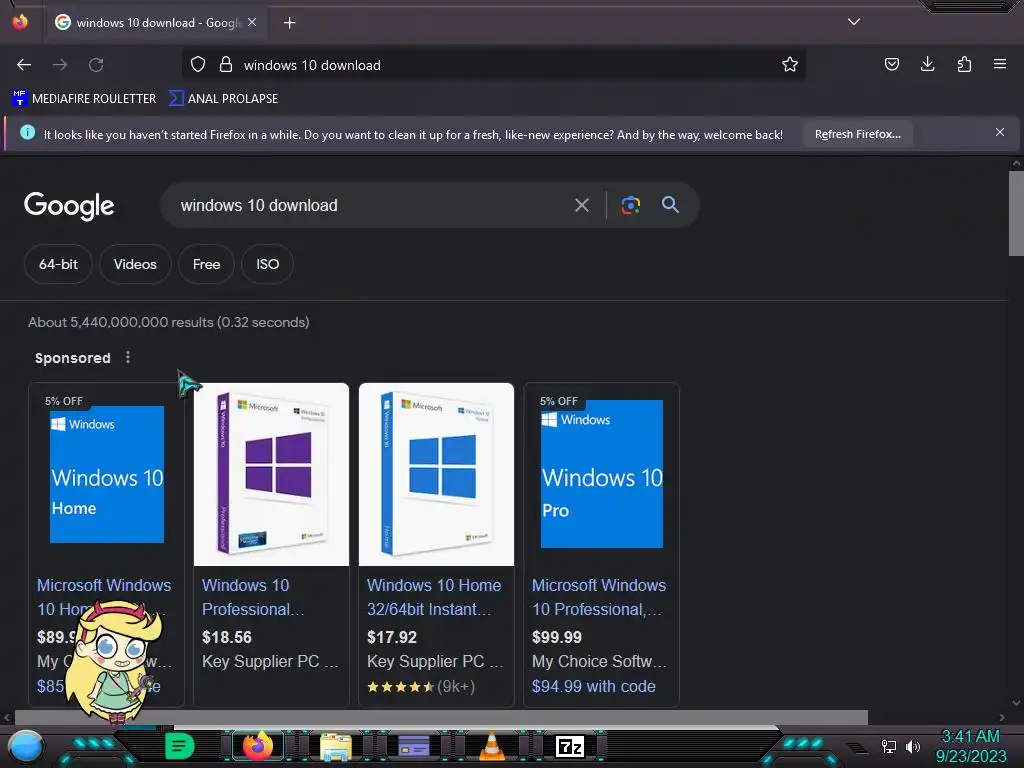This screenshot has width=1024, height=768.
Task: Submit search with the magnifier icon
Action: coord(670,205)
